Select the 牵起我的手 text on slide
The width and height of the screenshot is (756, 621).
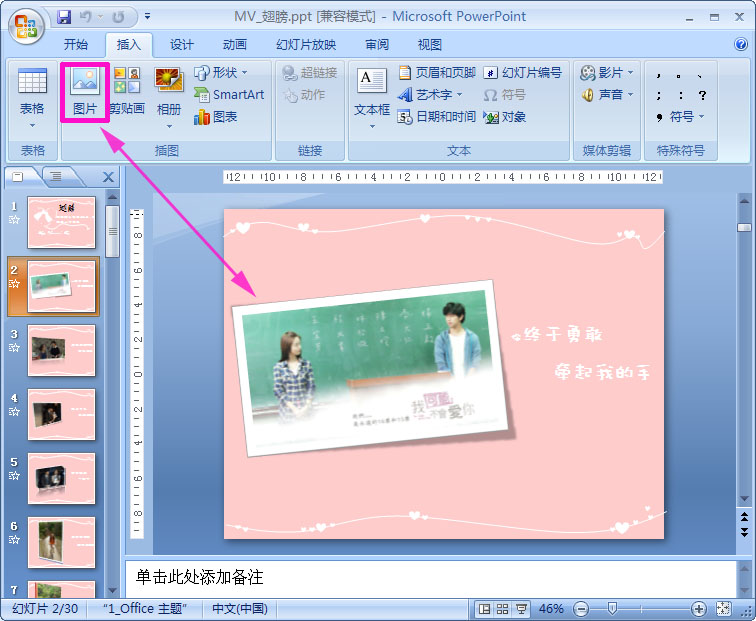point(602,372)
